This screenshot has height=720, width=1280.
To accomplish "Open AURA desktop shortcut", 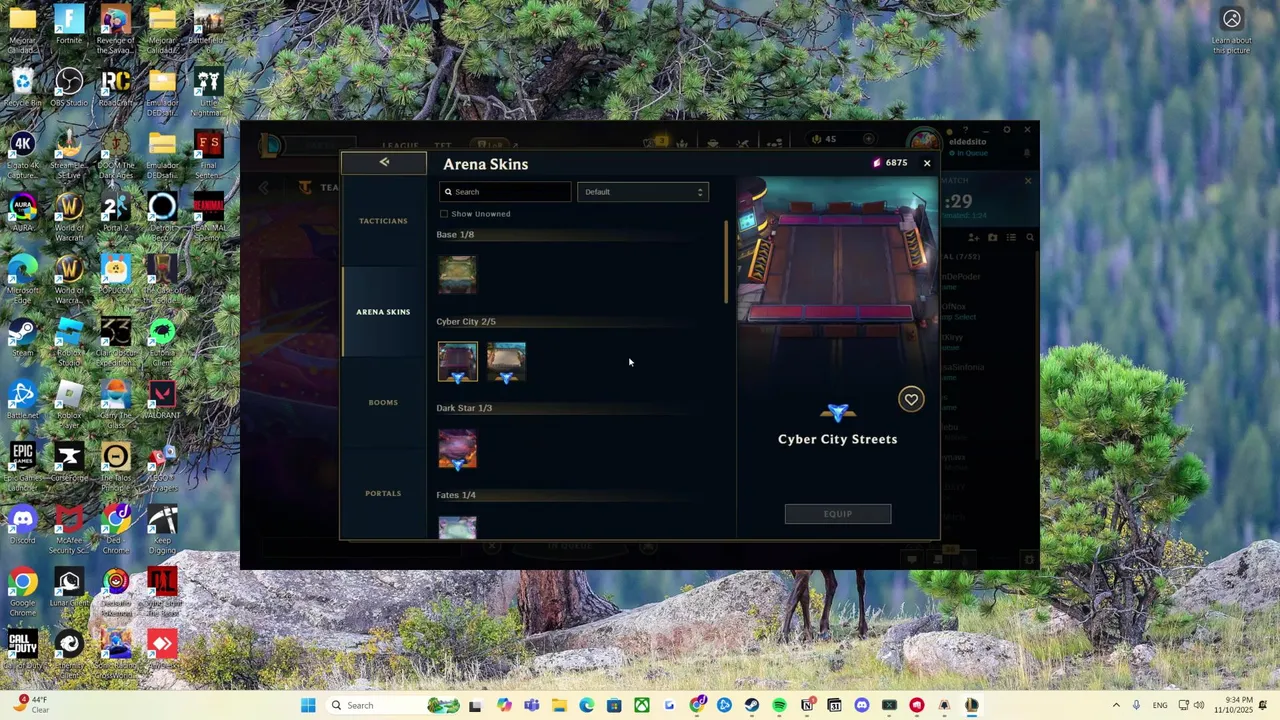I will click(x=22, y=212).
